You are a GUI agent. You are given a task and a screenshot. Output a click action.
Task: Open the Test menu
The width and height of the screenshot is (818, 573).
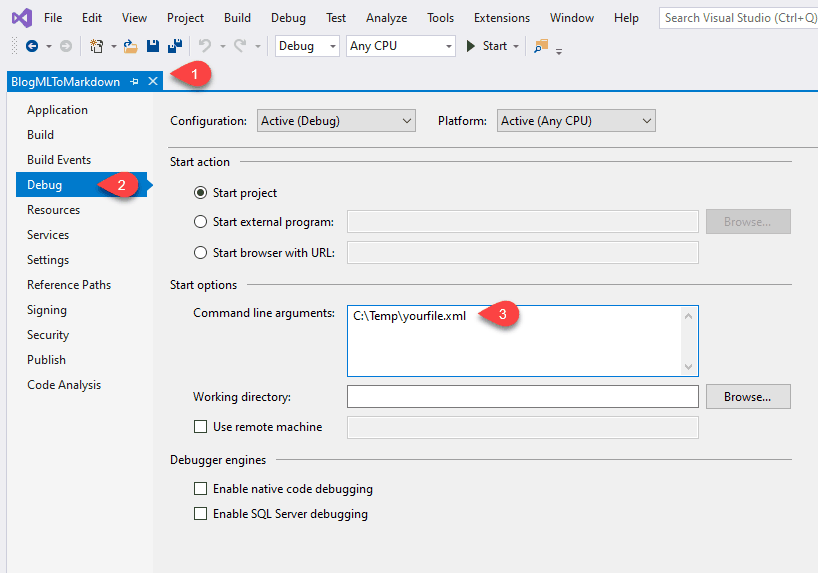tap(336, 18)
